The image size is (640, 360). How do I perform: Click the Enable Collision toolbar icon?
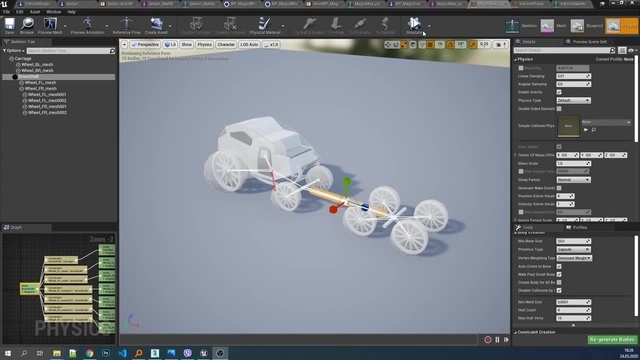coord(196,24)
